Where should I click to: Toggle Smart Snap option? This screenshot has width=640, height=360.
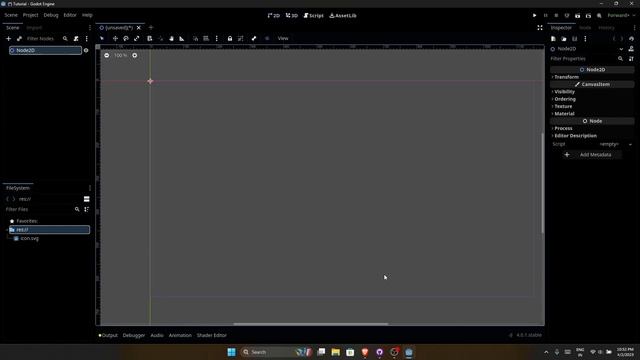click(196, 38)
